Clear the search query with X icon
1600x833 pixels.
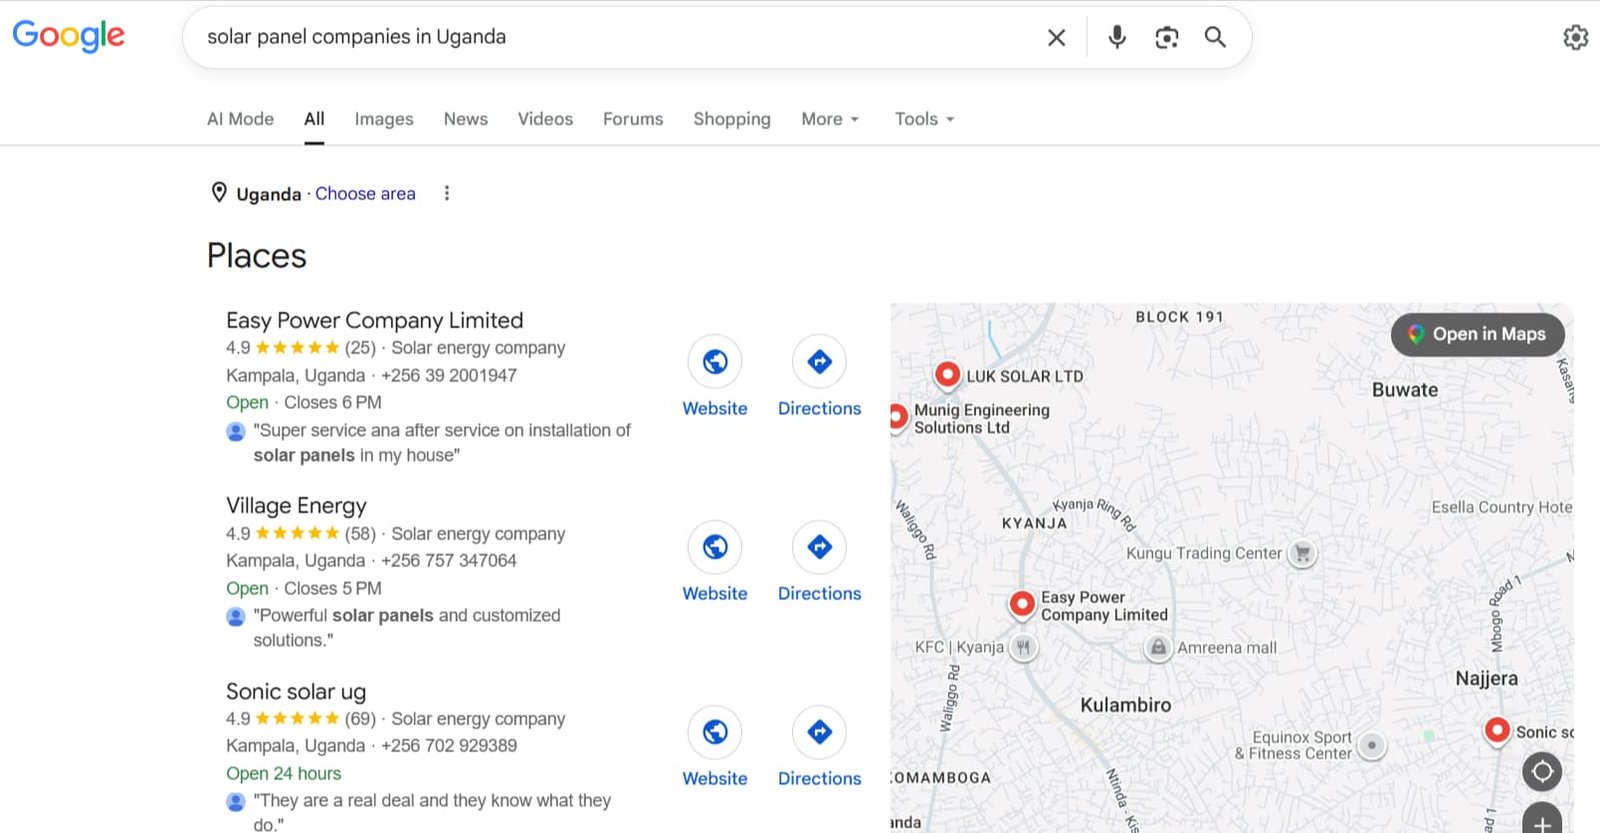1056,37
